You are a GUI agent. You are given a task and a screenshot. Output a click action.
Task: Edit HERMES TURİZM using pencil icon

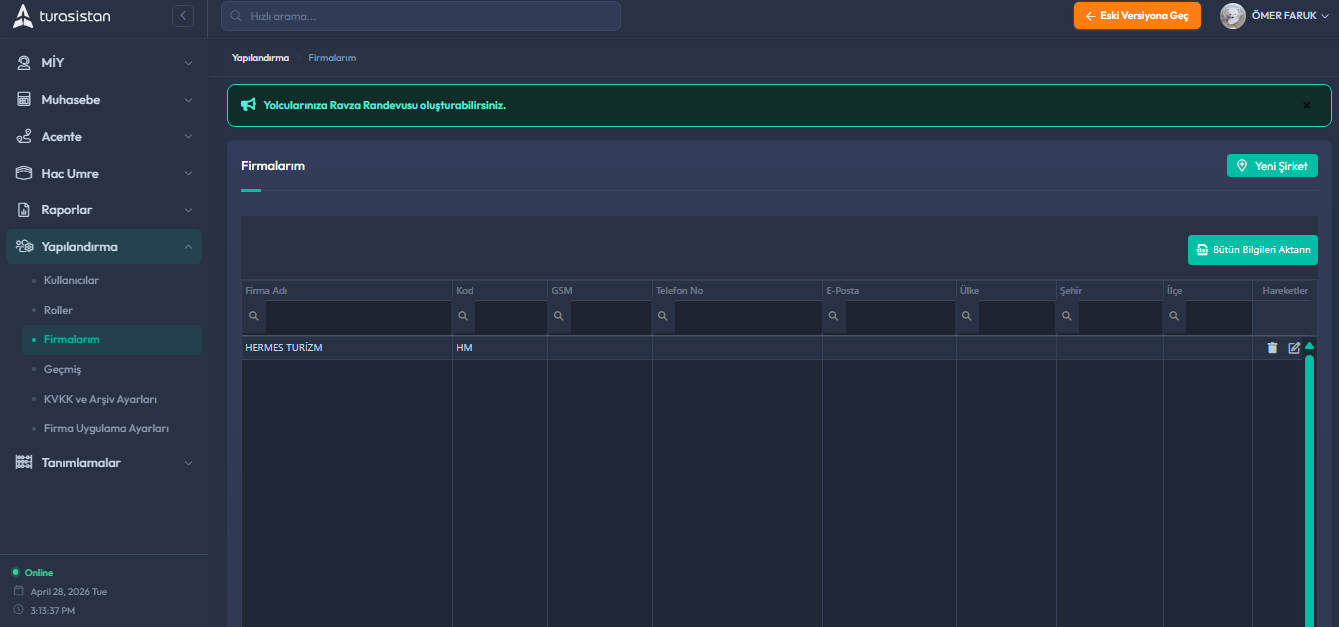[1294, 348]
